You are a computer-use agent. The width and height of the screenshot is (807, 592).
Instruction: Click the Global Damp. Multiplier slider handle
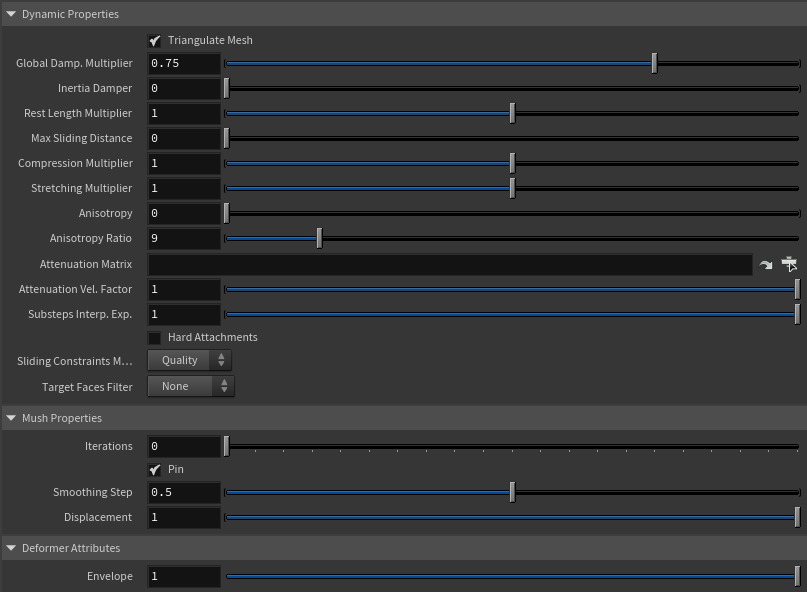654,63
